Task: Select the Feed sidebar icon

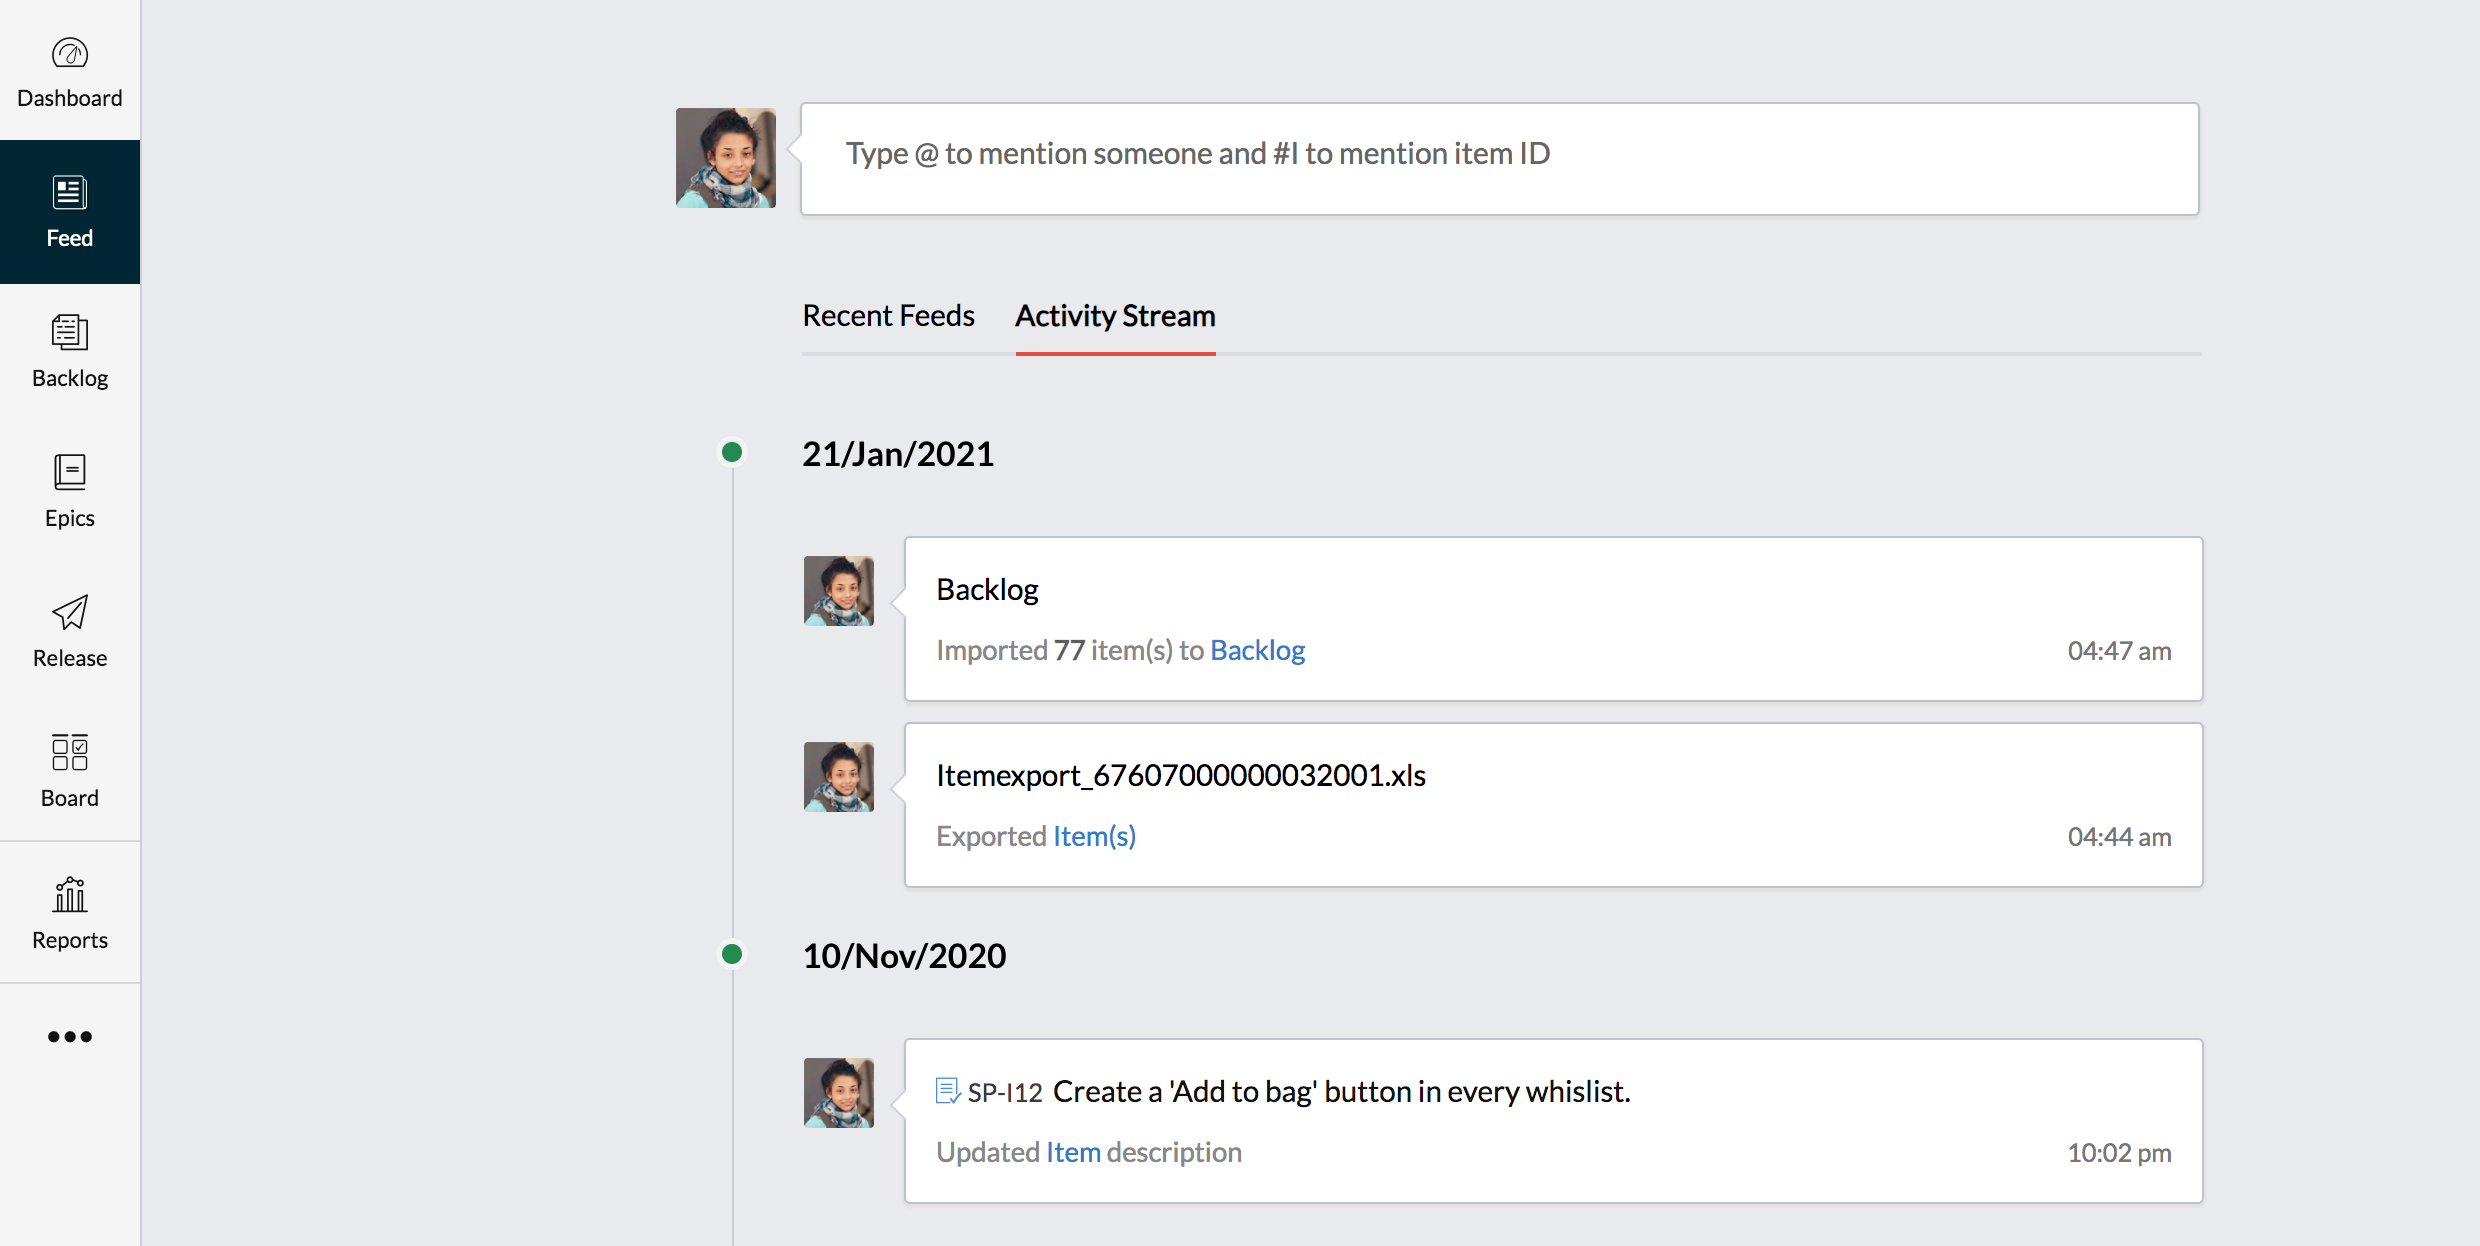Action: click(x=70, y=193)
